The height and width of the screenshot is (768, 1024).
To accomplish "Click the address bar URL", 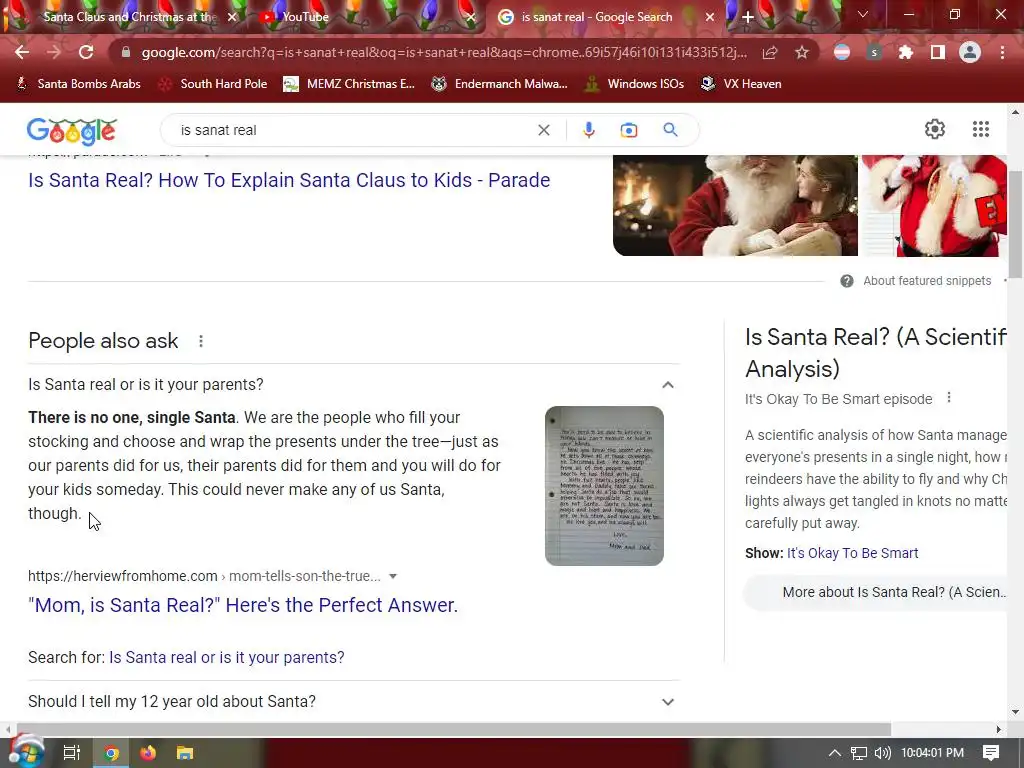I will 444,52.
